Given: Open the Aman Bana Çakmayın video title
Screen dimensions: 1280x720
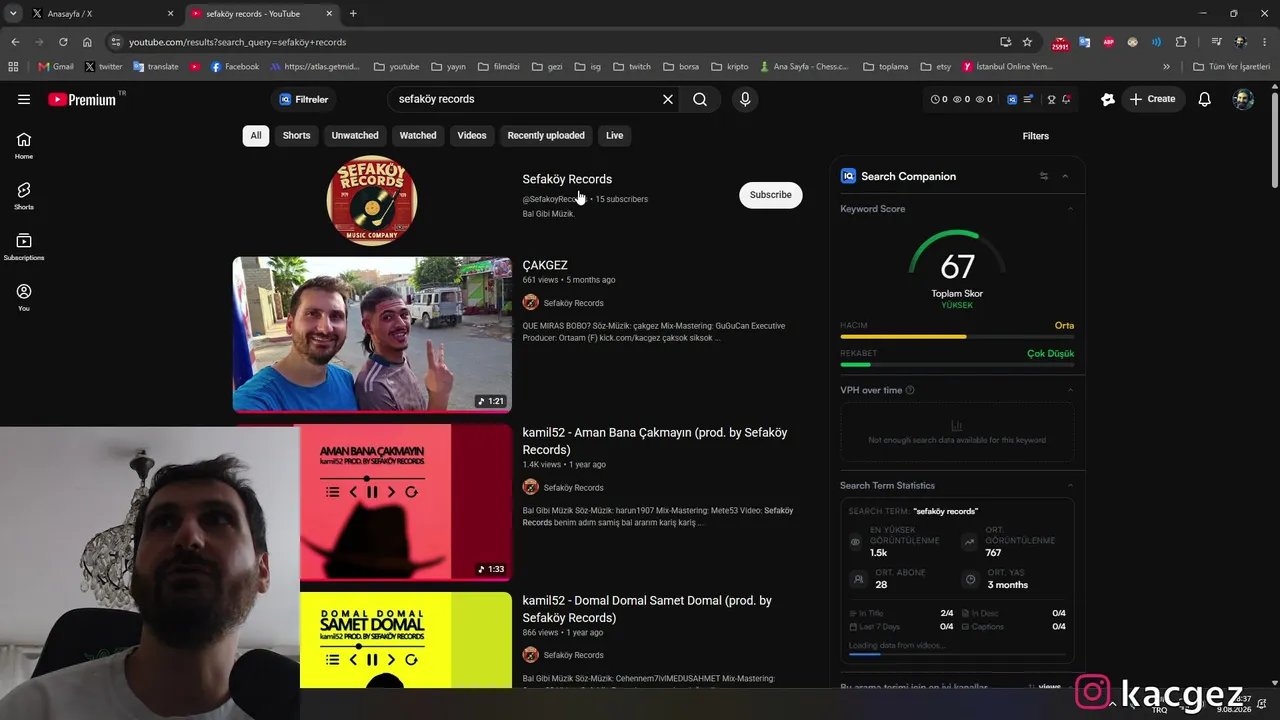Looking at the screenshot, I should [x=655, y=441].
